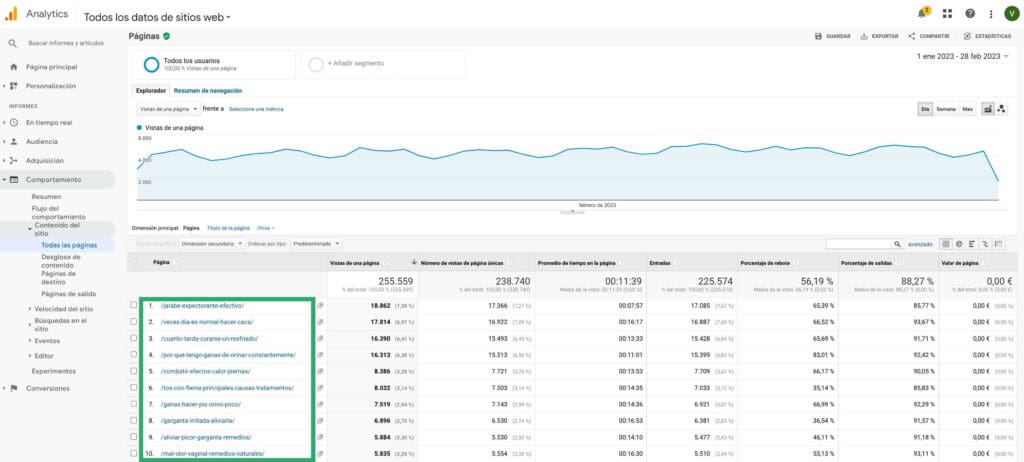1024x462 pixels.
Task: Click the Compartir share icon
Action: pos(912,36)
